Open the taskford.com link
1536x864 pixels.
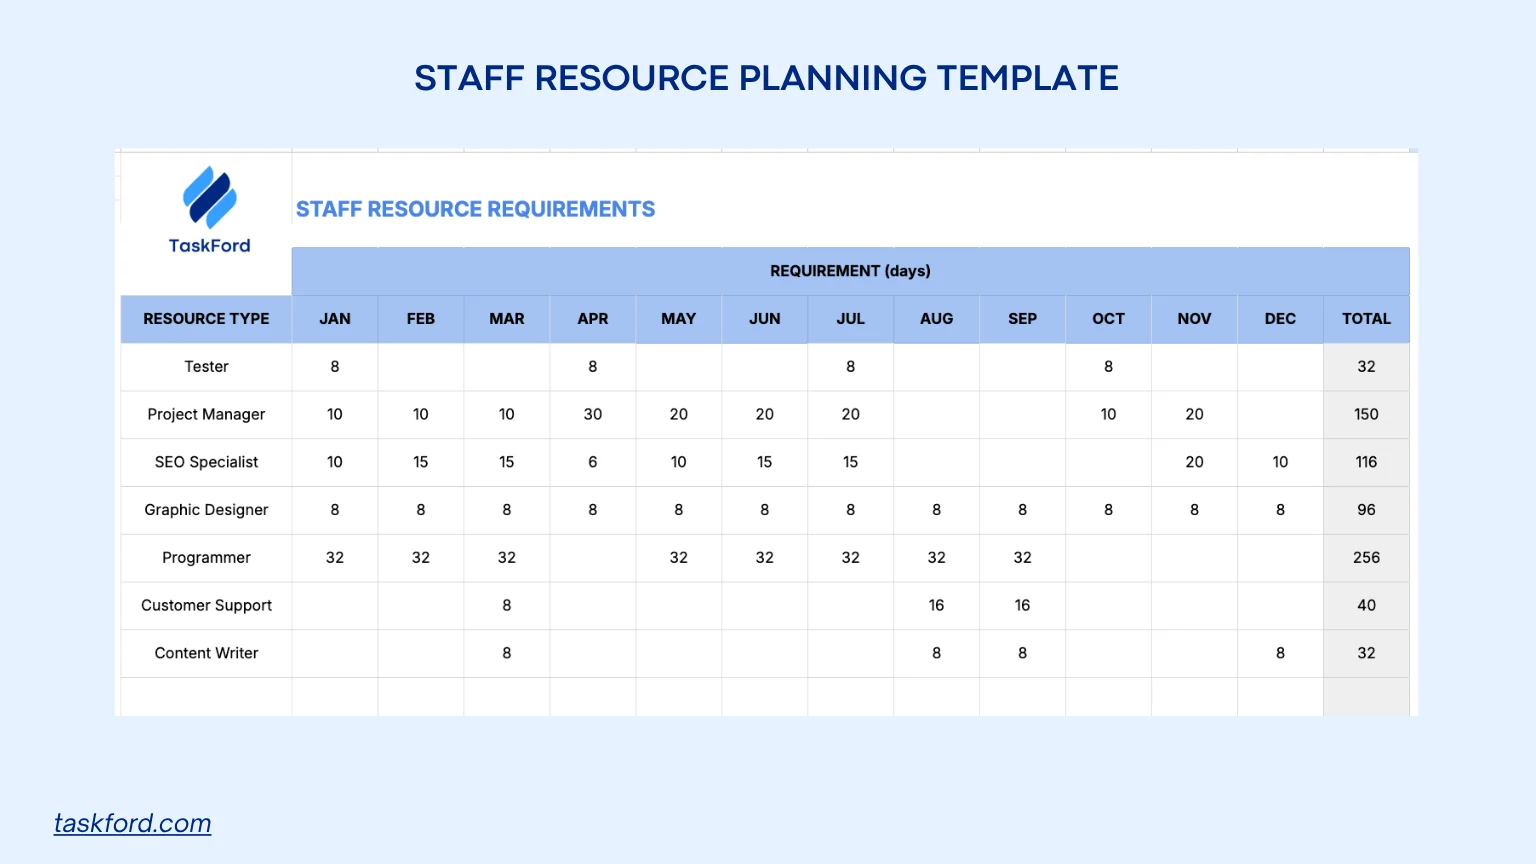(132, 823)
